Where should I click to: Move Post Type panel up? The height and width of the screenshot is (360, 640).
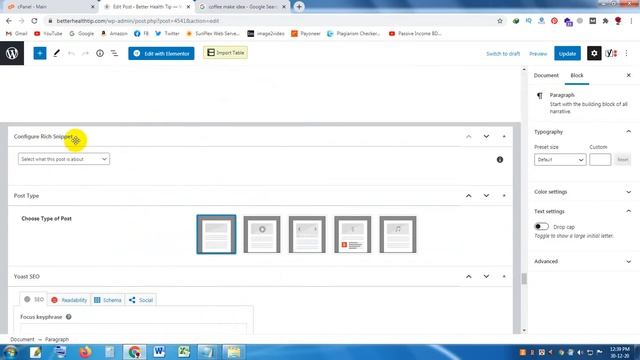(x=469, y=196)
